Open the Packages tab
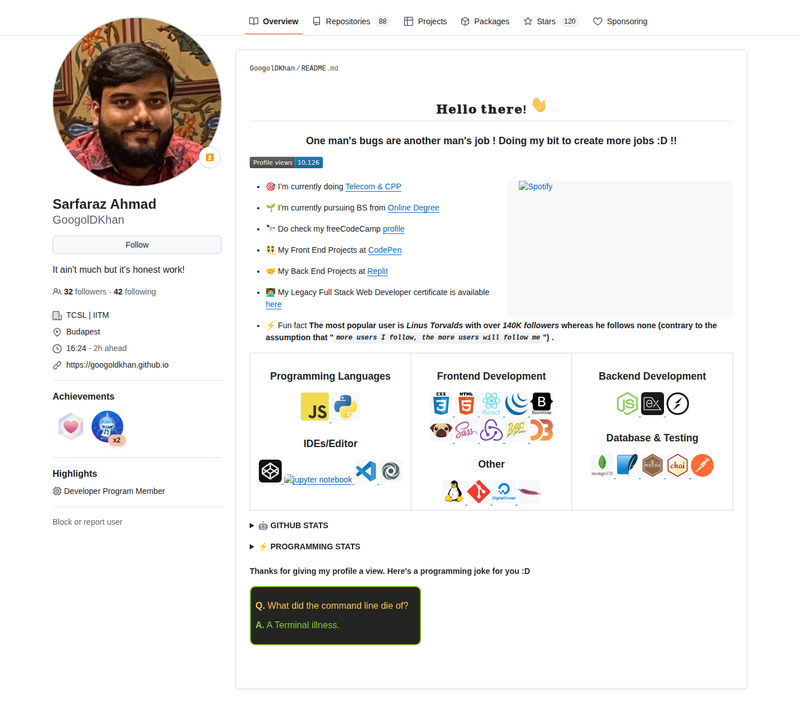The height and width of the screenshot is (701, 800). [x=485, y=21]
